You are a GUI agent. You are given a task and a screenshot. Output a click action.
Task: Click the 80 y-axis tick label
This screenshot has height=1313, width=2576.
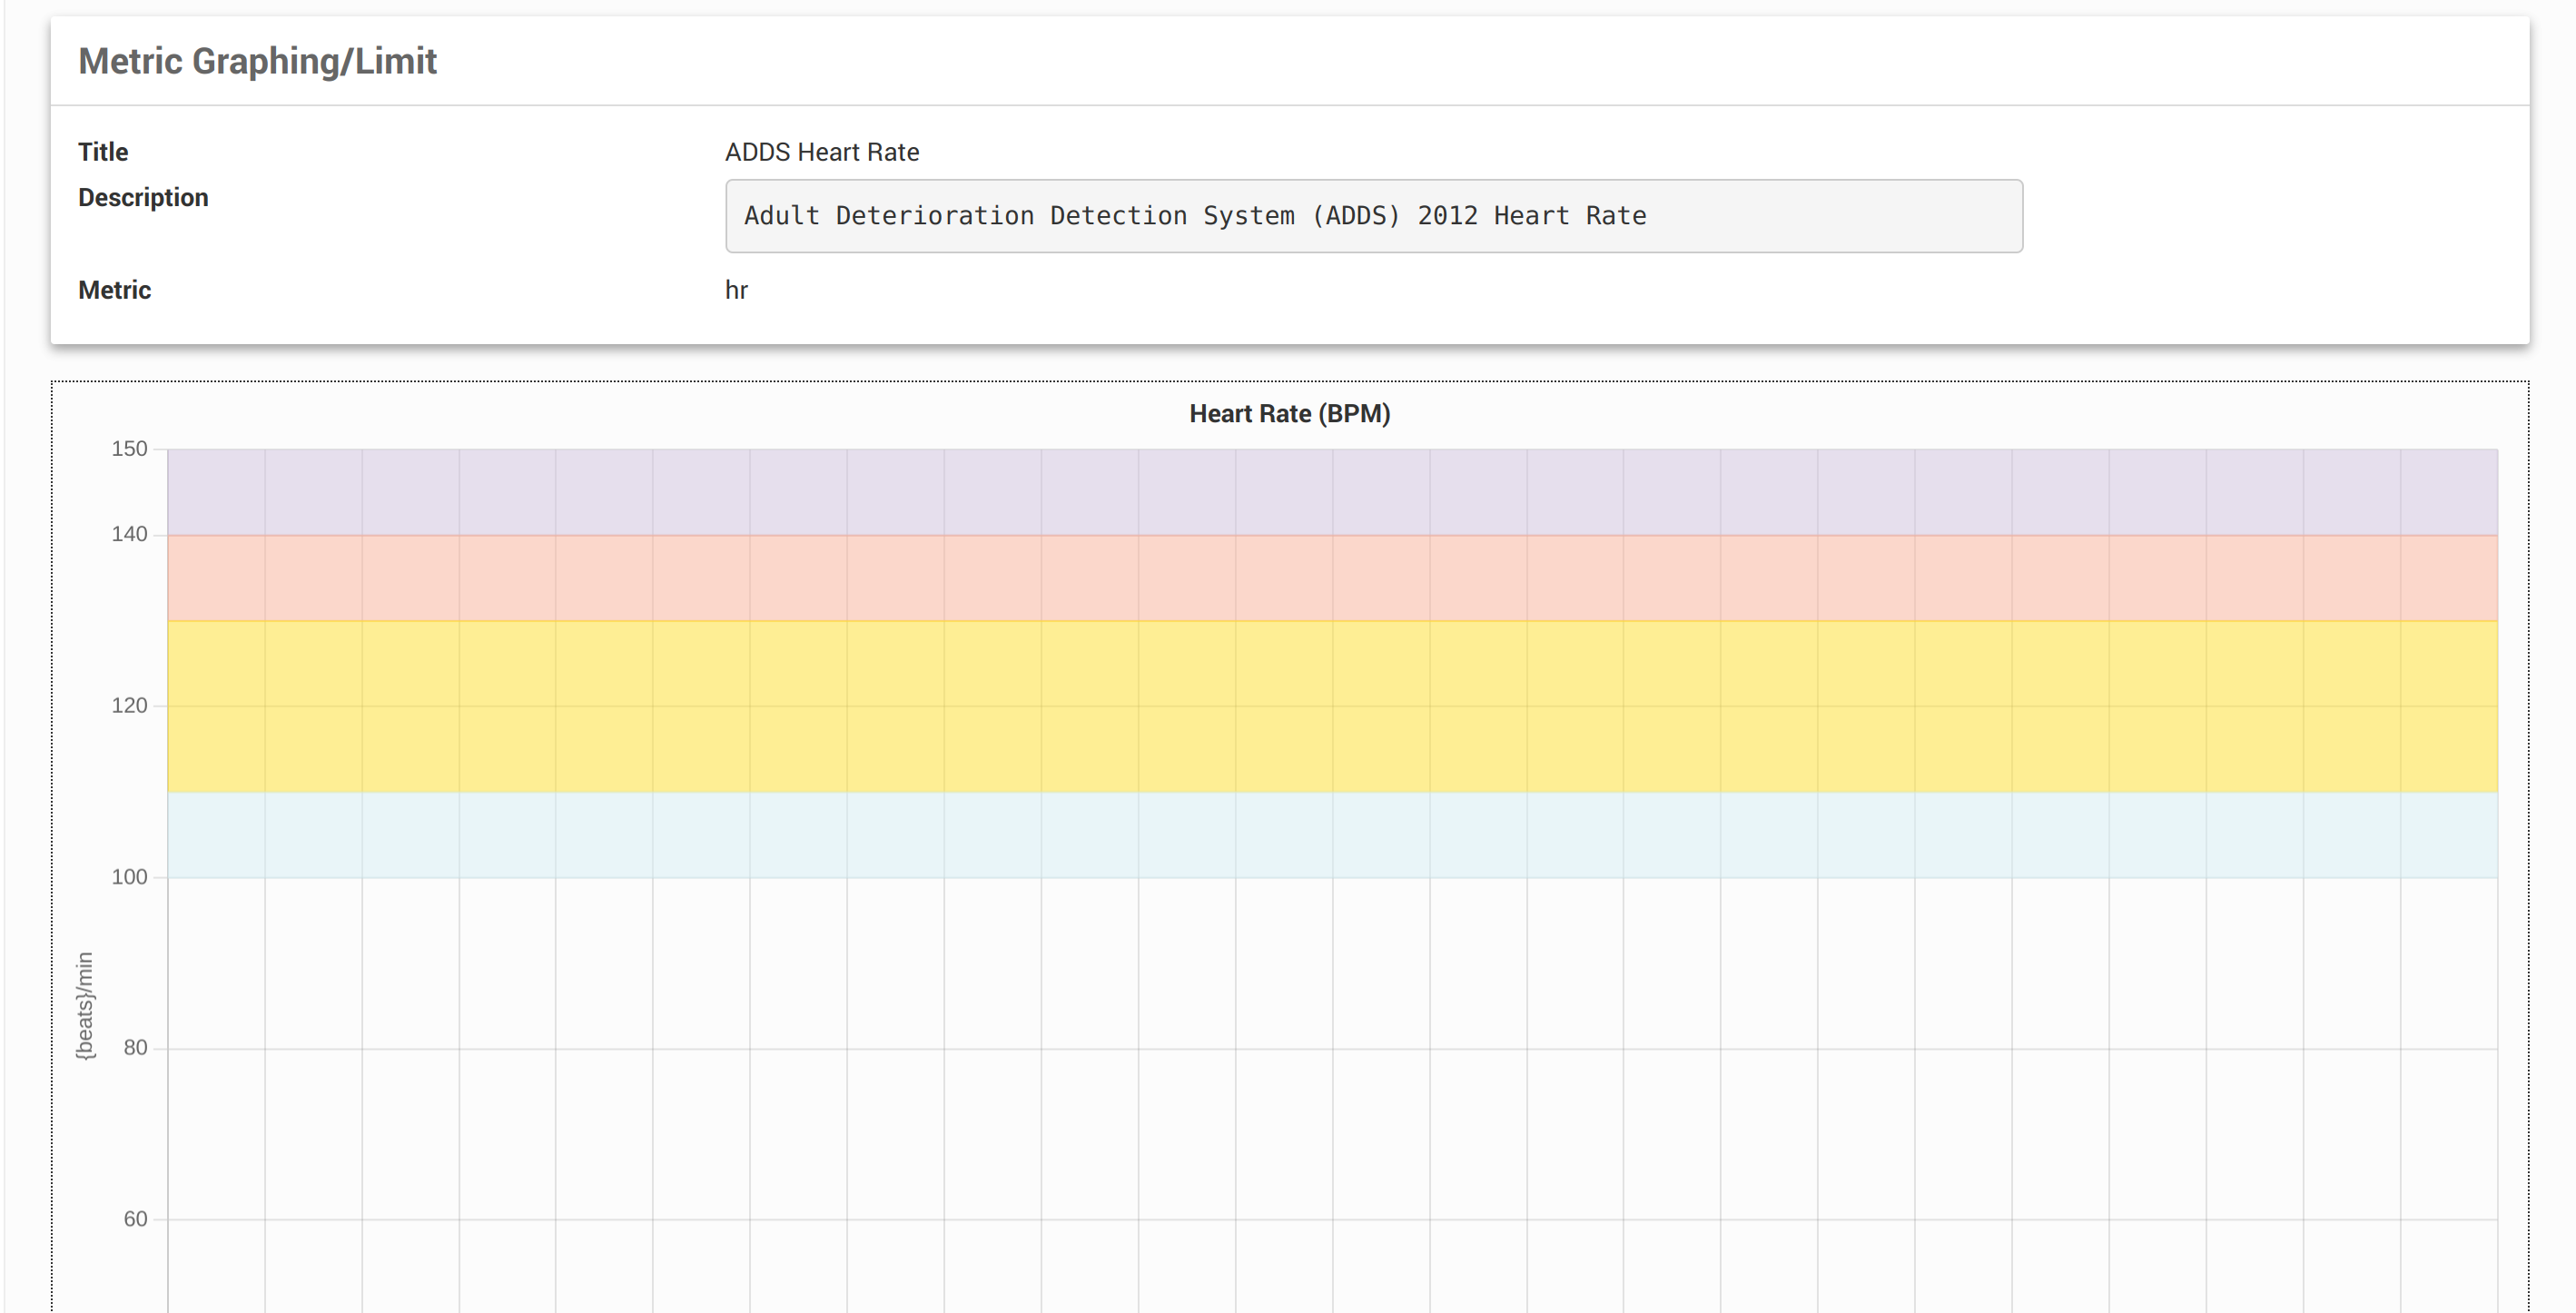click(135, 1048)
